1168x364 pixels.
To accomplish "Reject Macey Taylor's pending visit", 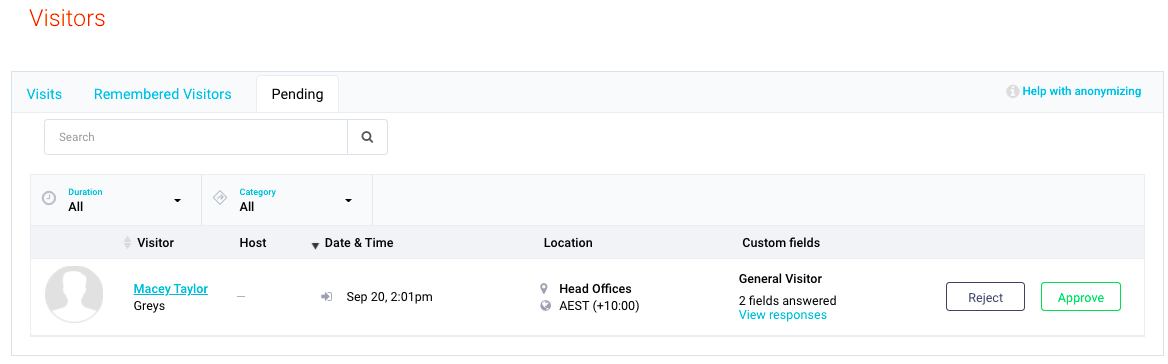I will click(986, 297).
